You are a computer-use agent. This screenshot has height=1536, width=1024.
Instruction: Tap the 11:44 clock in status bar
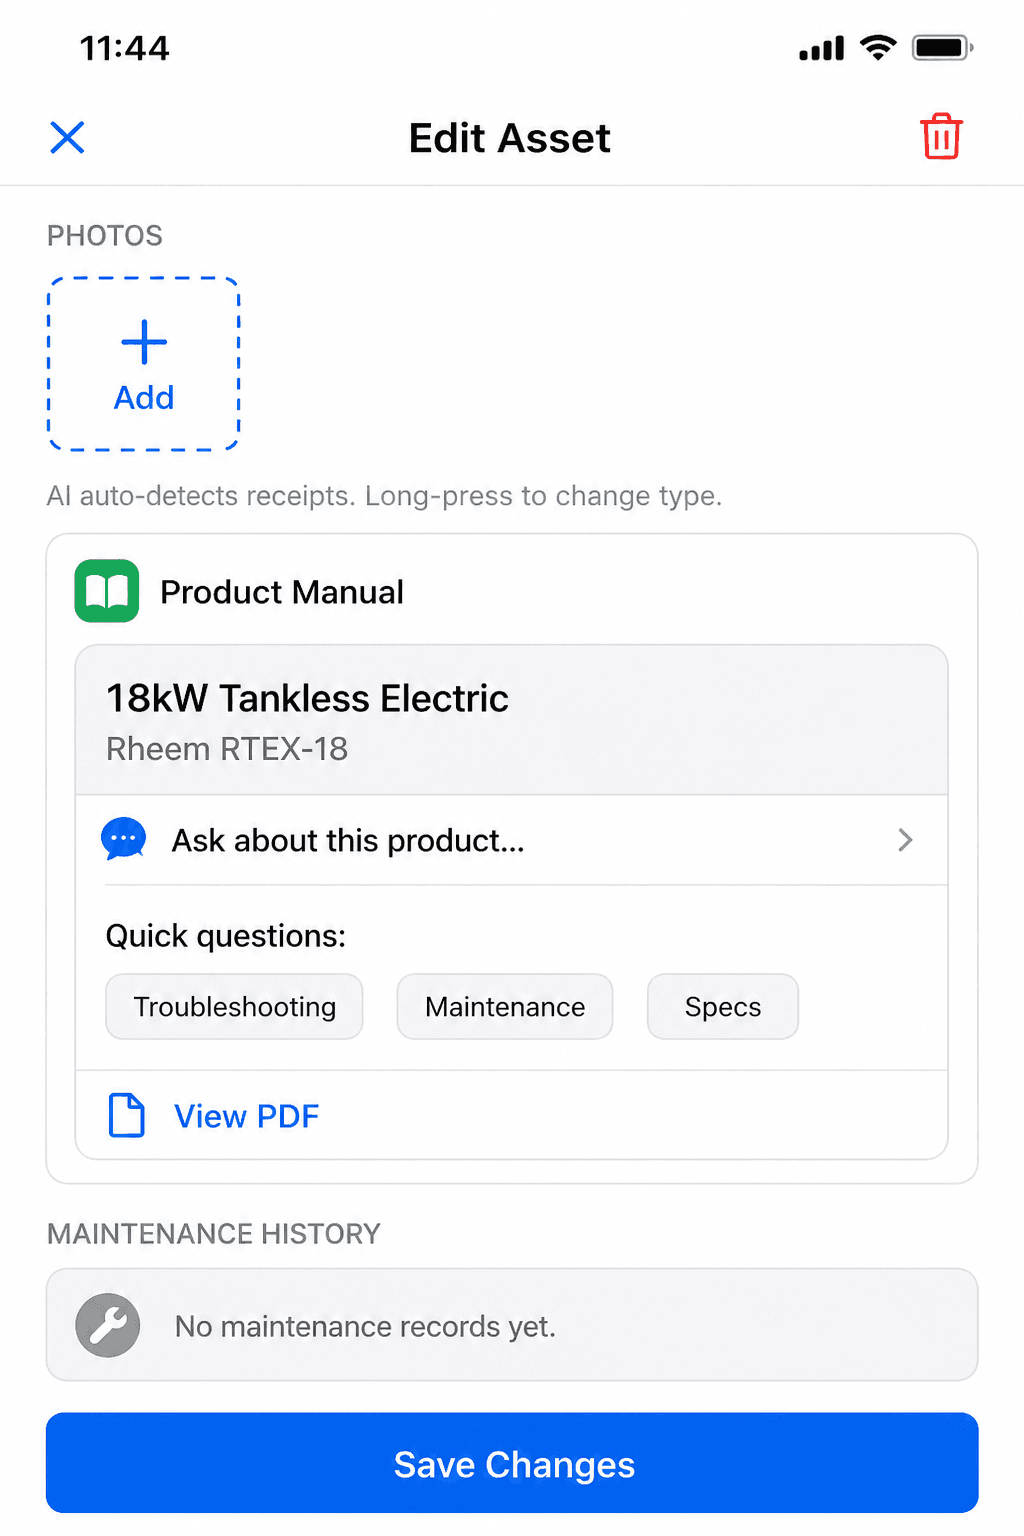point(125,48)
